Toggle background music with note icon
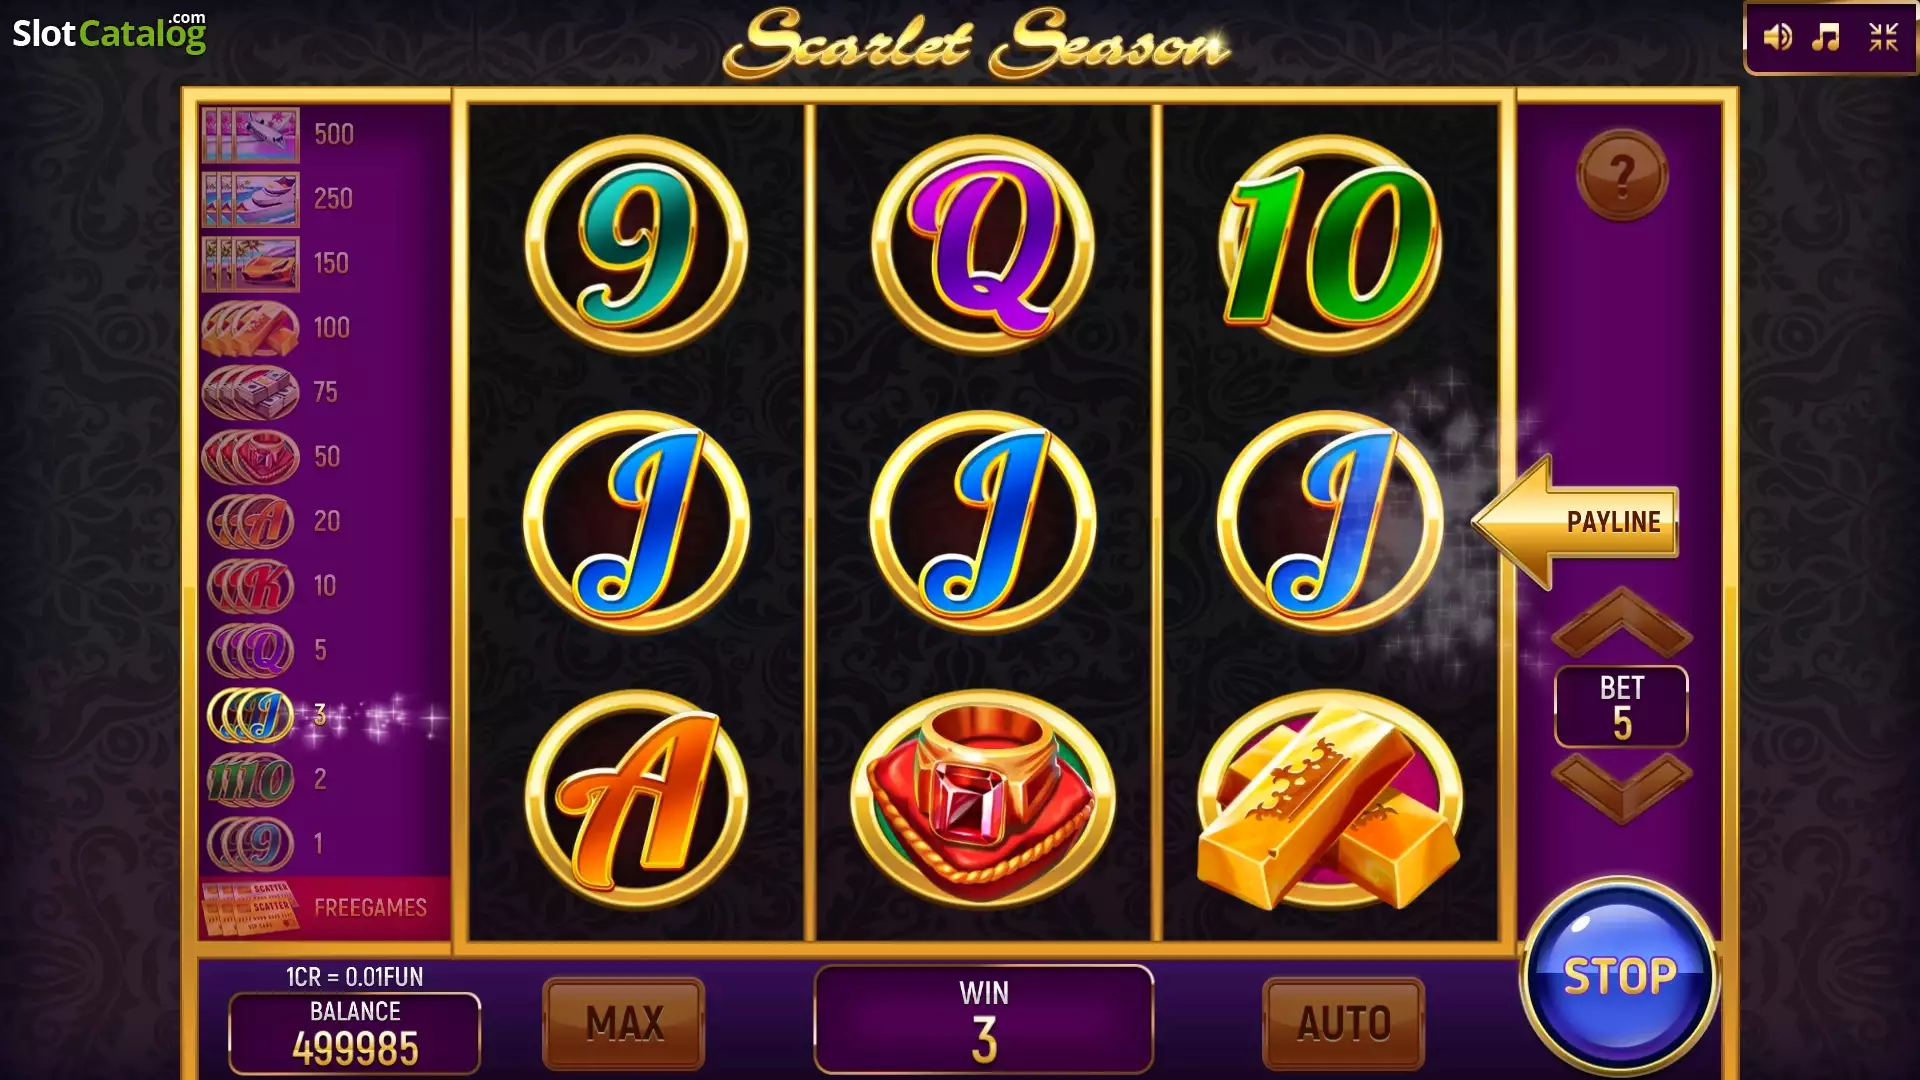This screenshot has height=1080, width=1920. (1827, 37)
